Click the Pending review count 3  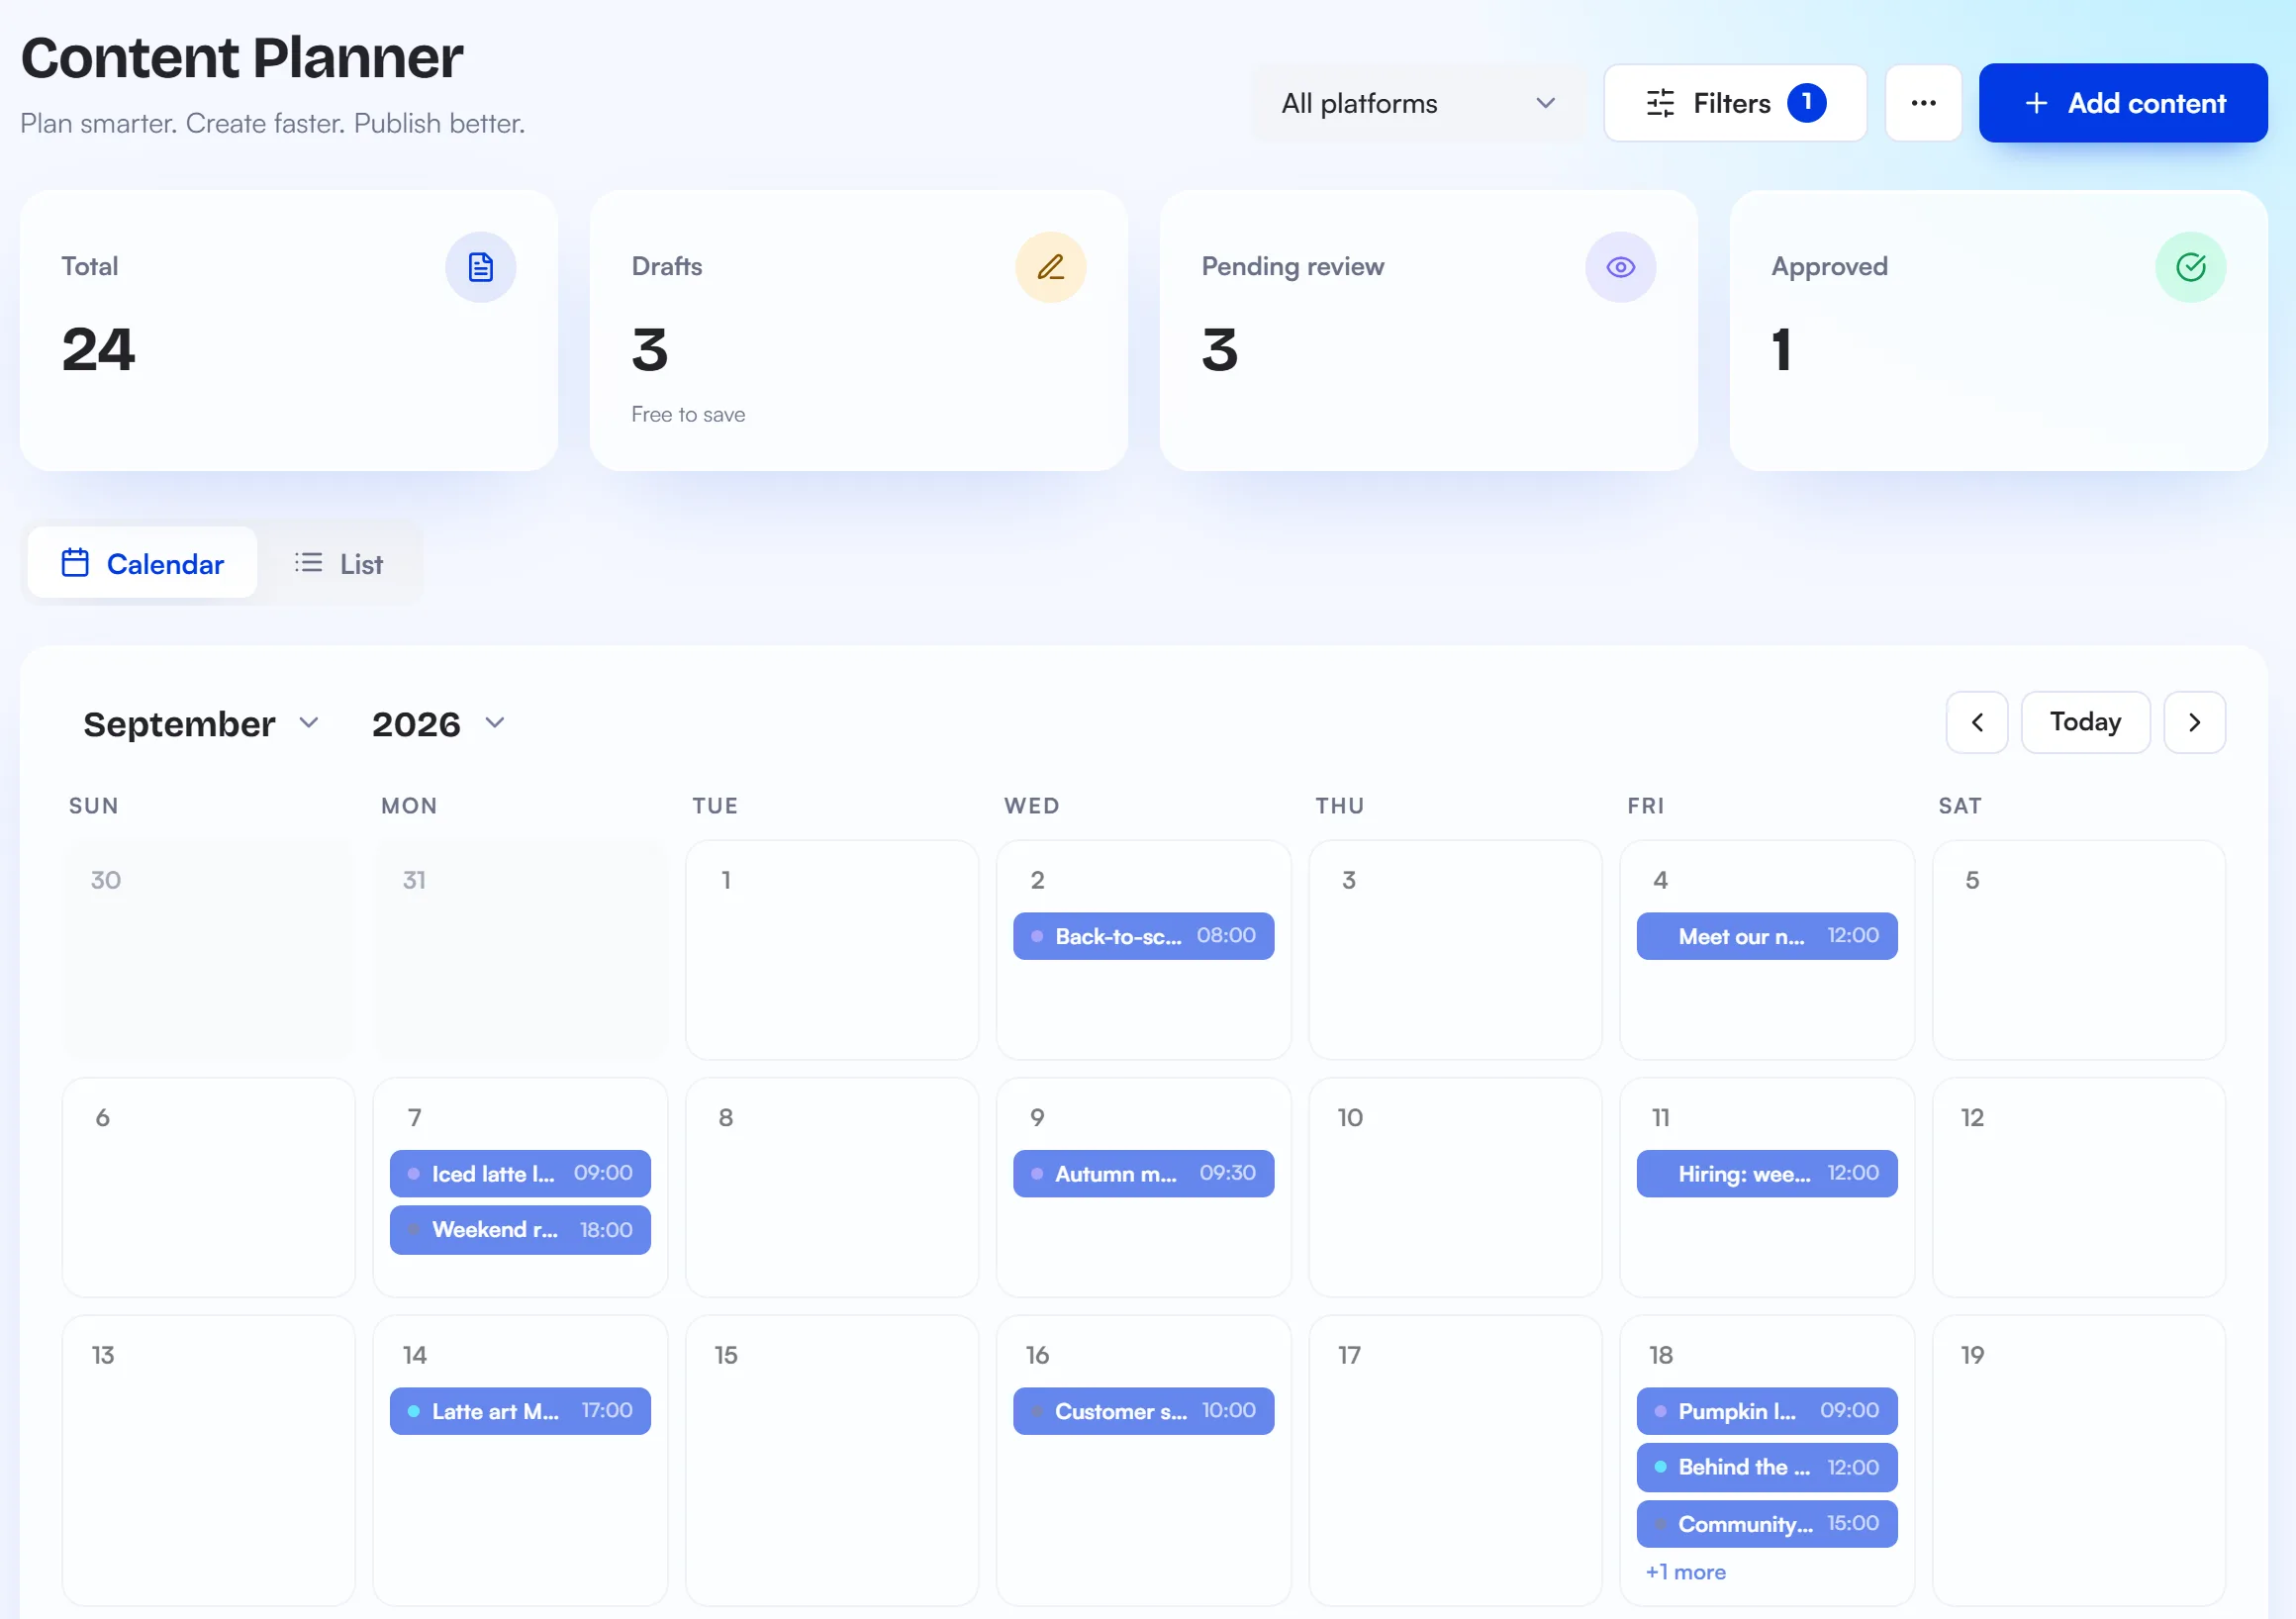[1219, 351]
